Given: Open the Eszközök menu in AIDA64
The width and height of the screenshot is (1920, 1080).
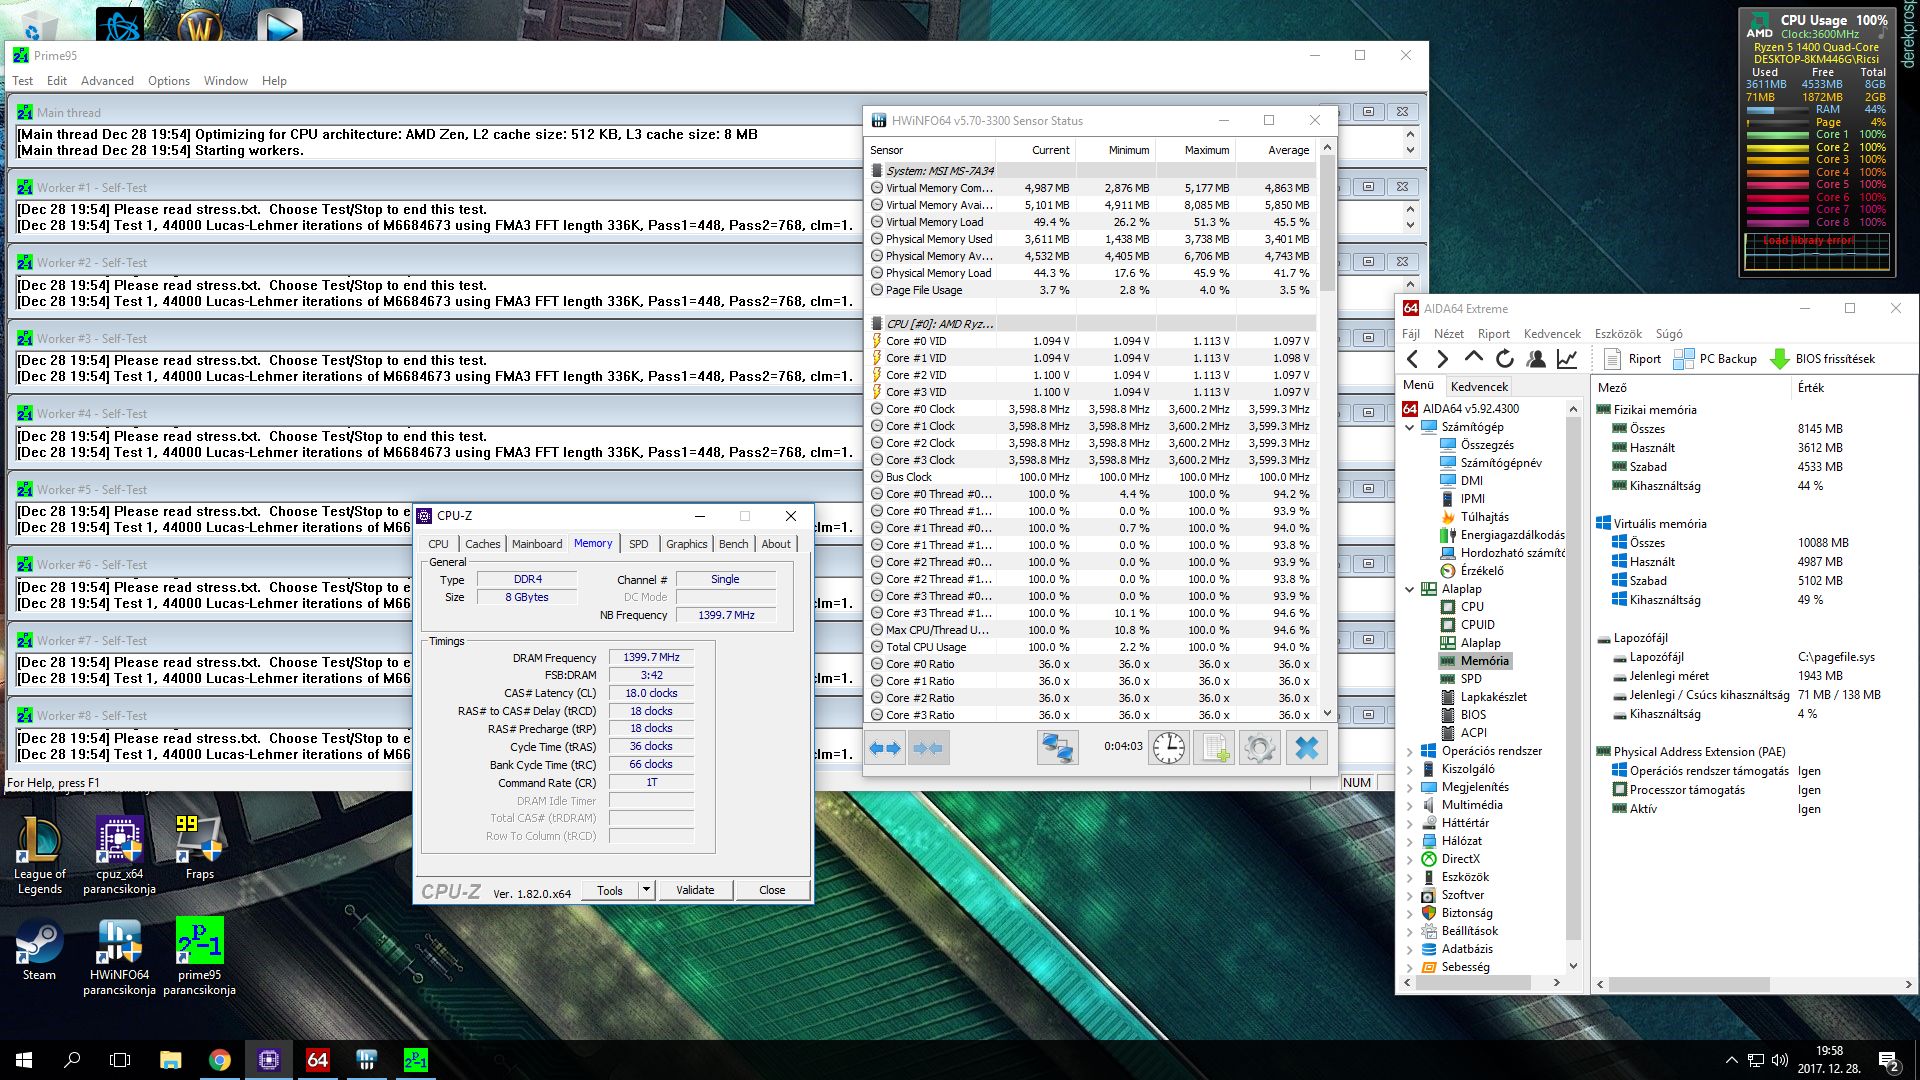Looking at the screenshot, I should click(1618, 334).
